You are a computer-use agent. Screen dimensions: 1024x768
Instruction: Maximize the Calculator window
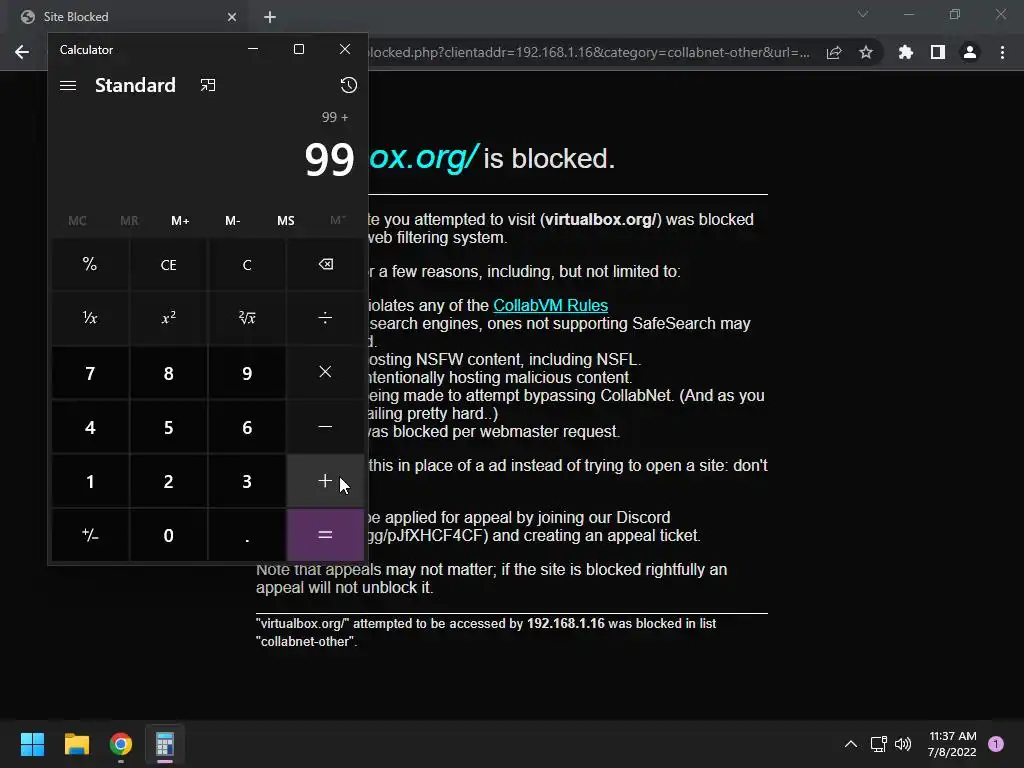(x=299, y=49)
